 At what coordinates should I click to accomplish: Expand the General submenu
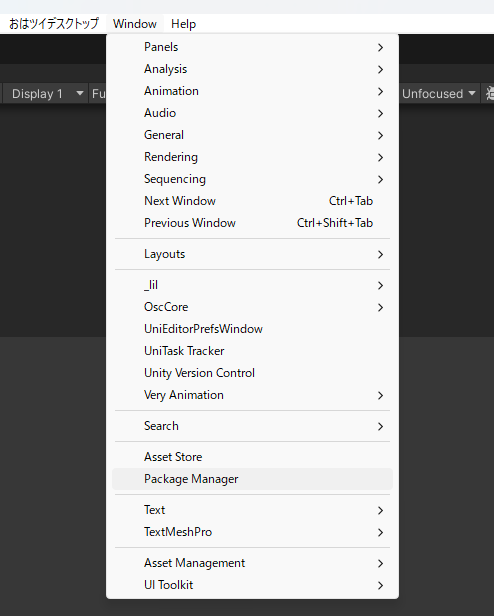tap(252, 135)
